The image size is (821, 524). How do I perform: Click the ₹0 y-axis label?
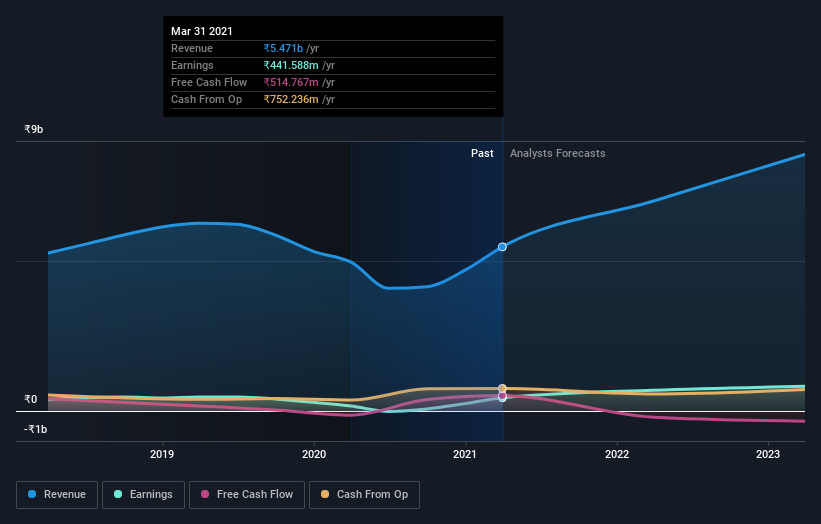tap(31, 399)
